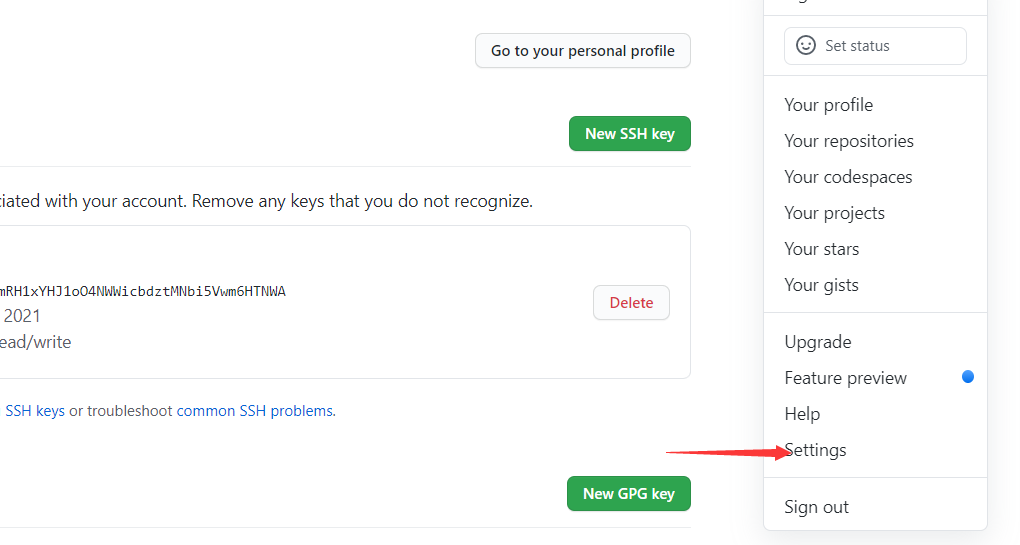Click Go to your personal profile

[582, 51]
